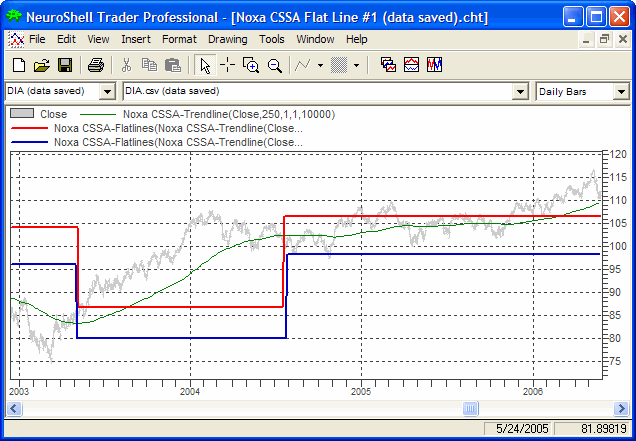Click the horizontal scrollbar thumb
The image size is (636, 441).
click(x=471, y=408)
